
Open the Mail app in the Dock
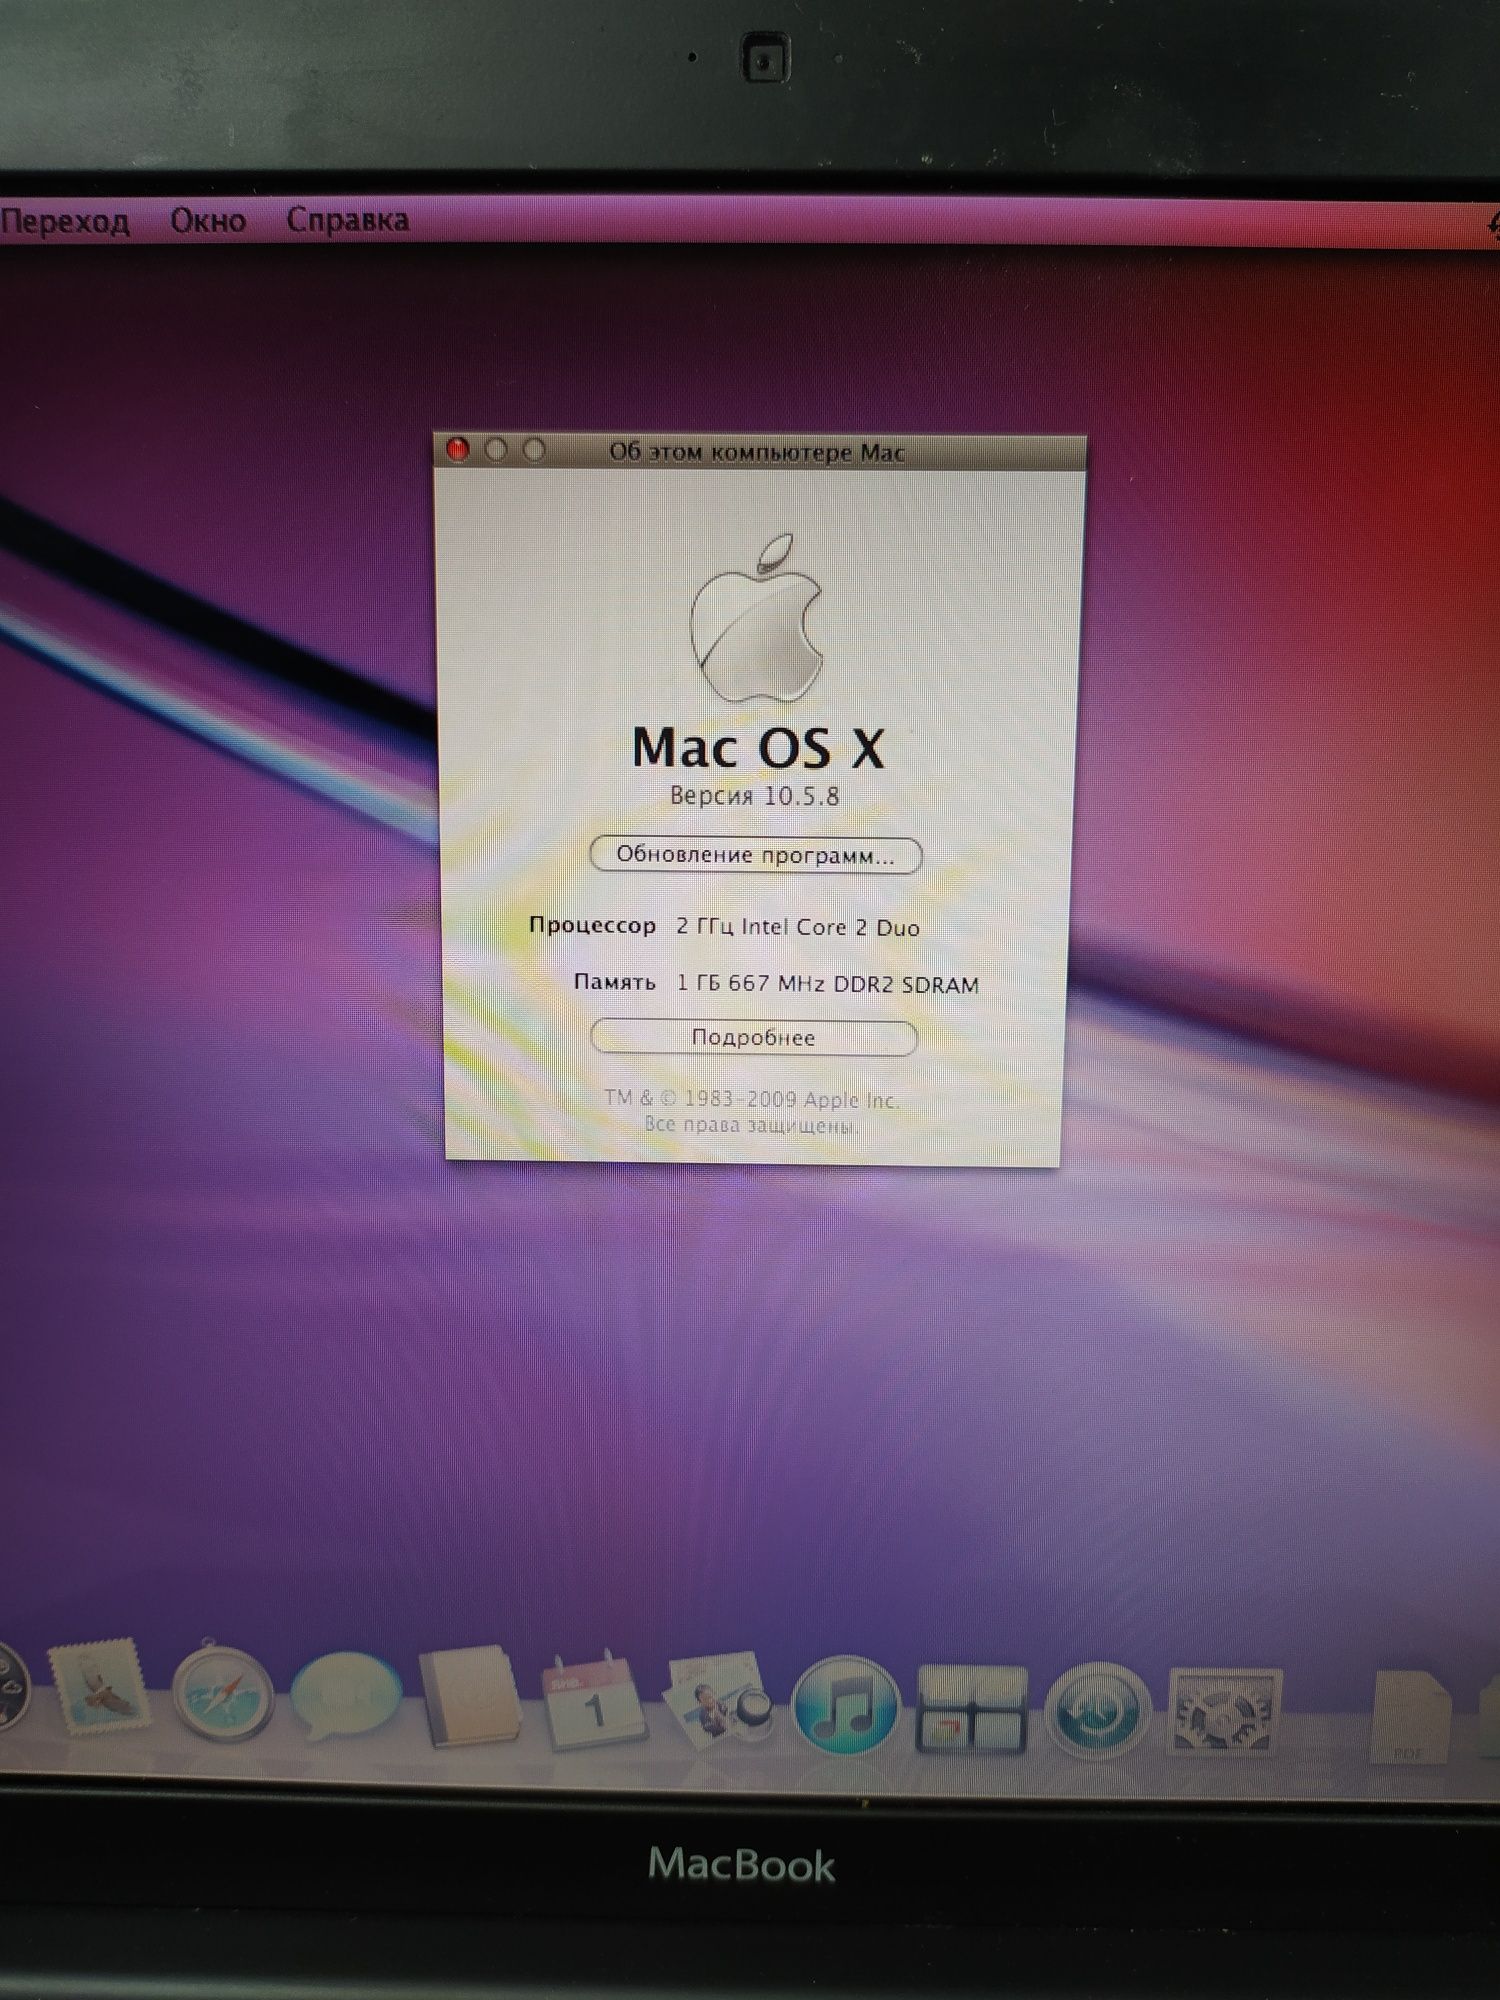tap(100, 1687)
